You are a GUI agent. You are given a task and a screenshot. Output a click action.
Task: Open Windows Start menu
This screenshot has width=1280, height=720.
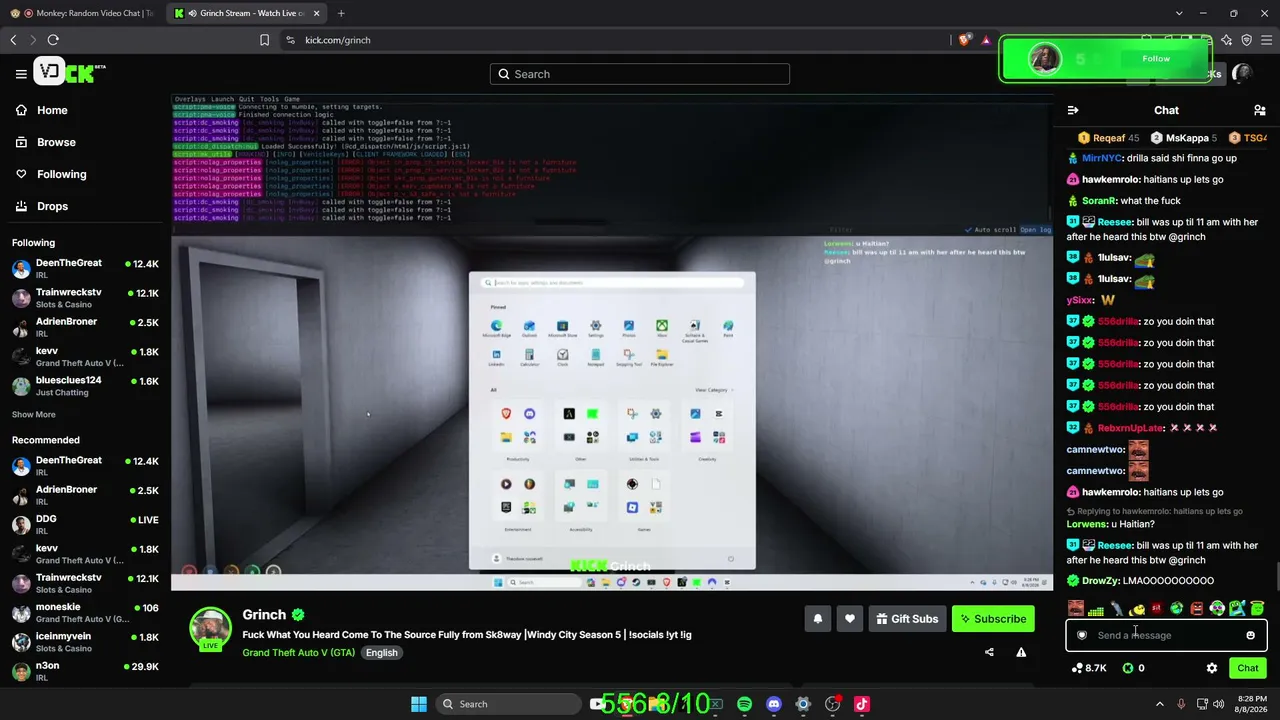click(x=419, y=704)
